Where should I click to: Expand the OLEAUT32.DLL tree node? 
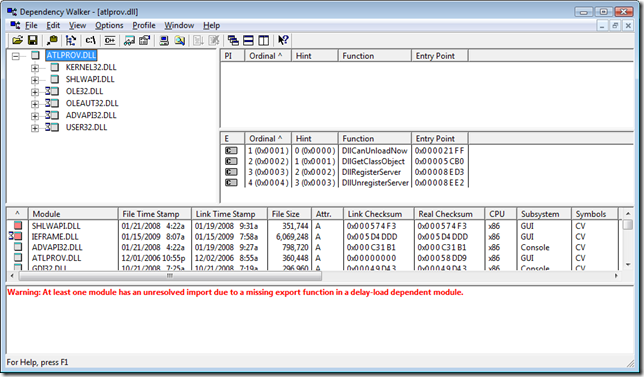[35, 103]
